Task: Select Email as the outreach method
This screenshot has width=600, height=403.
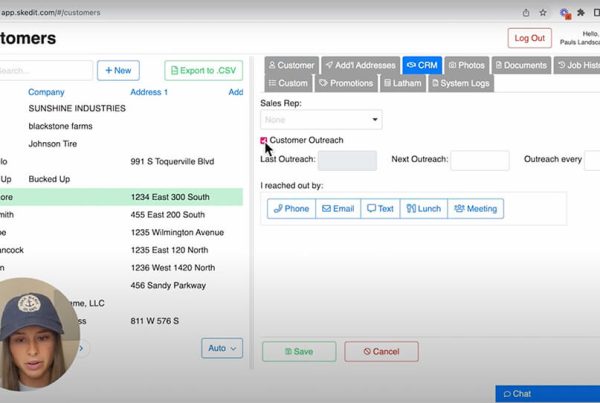Action: tap(338, 209)
